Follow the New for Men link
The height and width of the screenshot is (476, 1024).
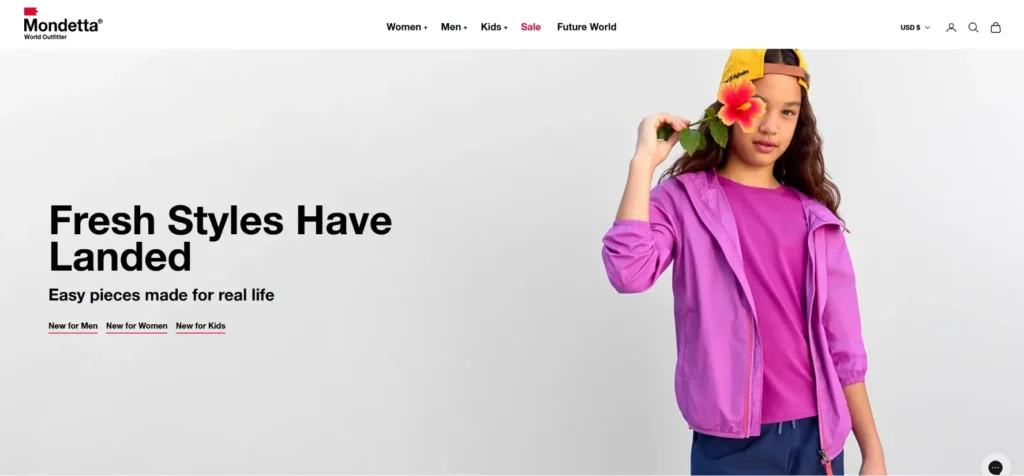click(x=73, y=326)
